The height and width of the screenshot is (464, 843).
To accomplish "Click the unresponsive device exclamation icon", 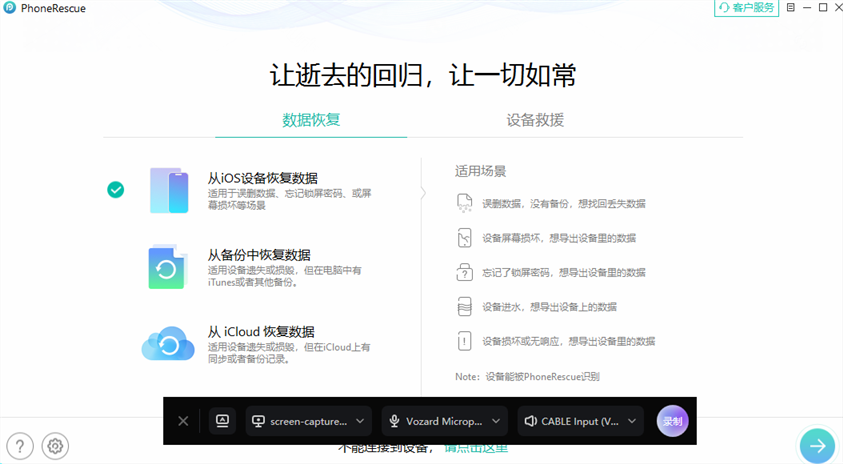I will coord(465,341).
